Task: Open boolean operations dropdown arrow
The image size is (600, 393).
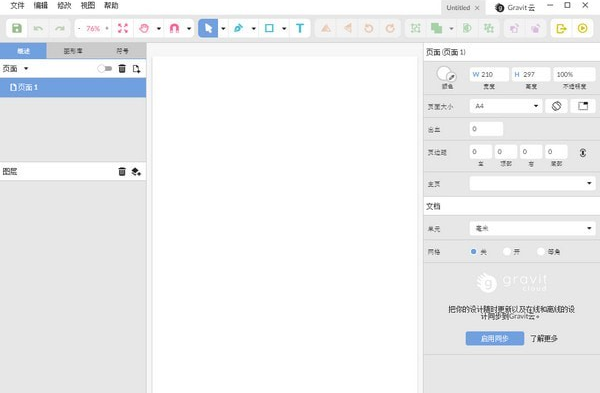Action: [452, 28]
